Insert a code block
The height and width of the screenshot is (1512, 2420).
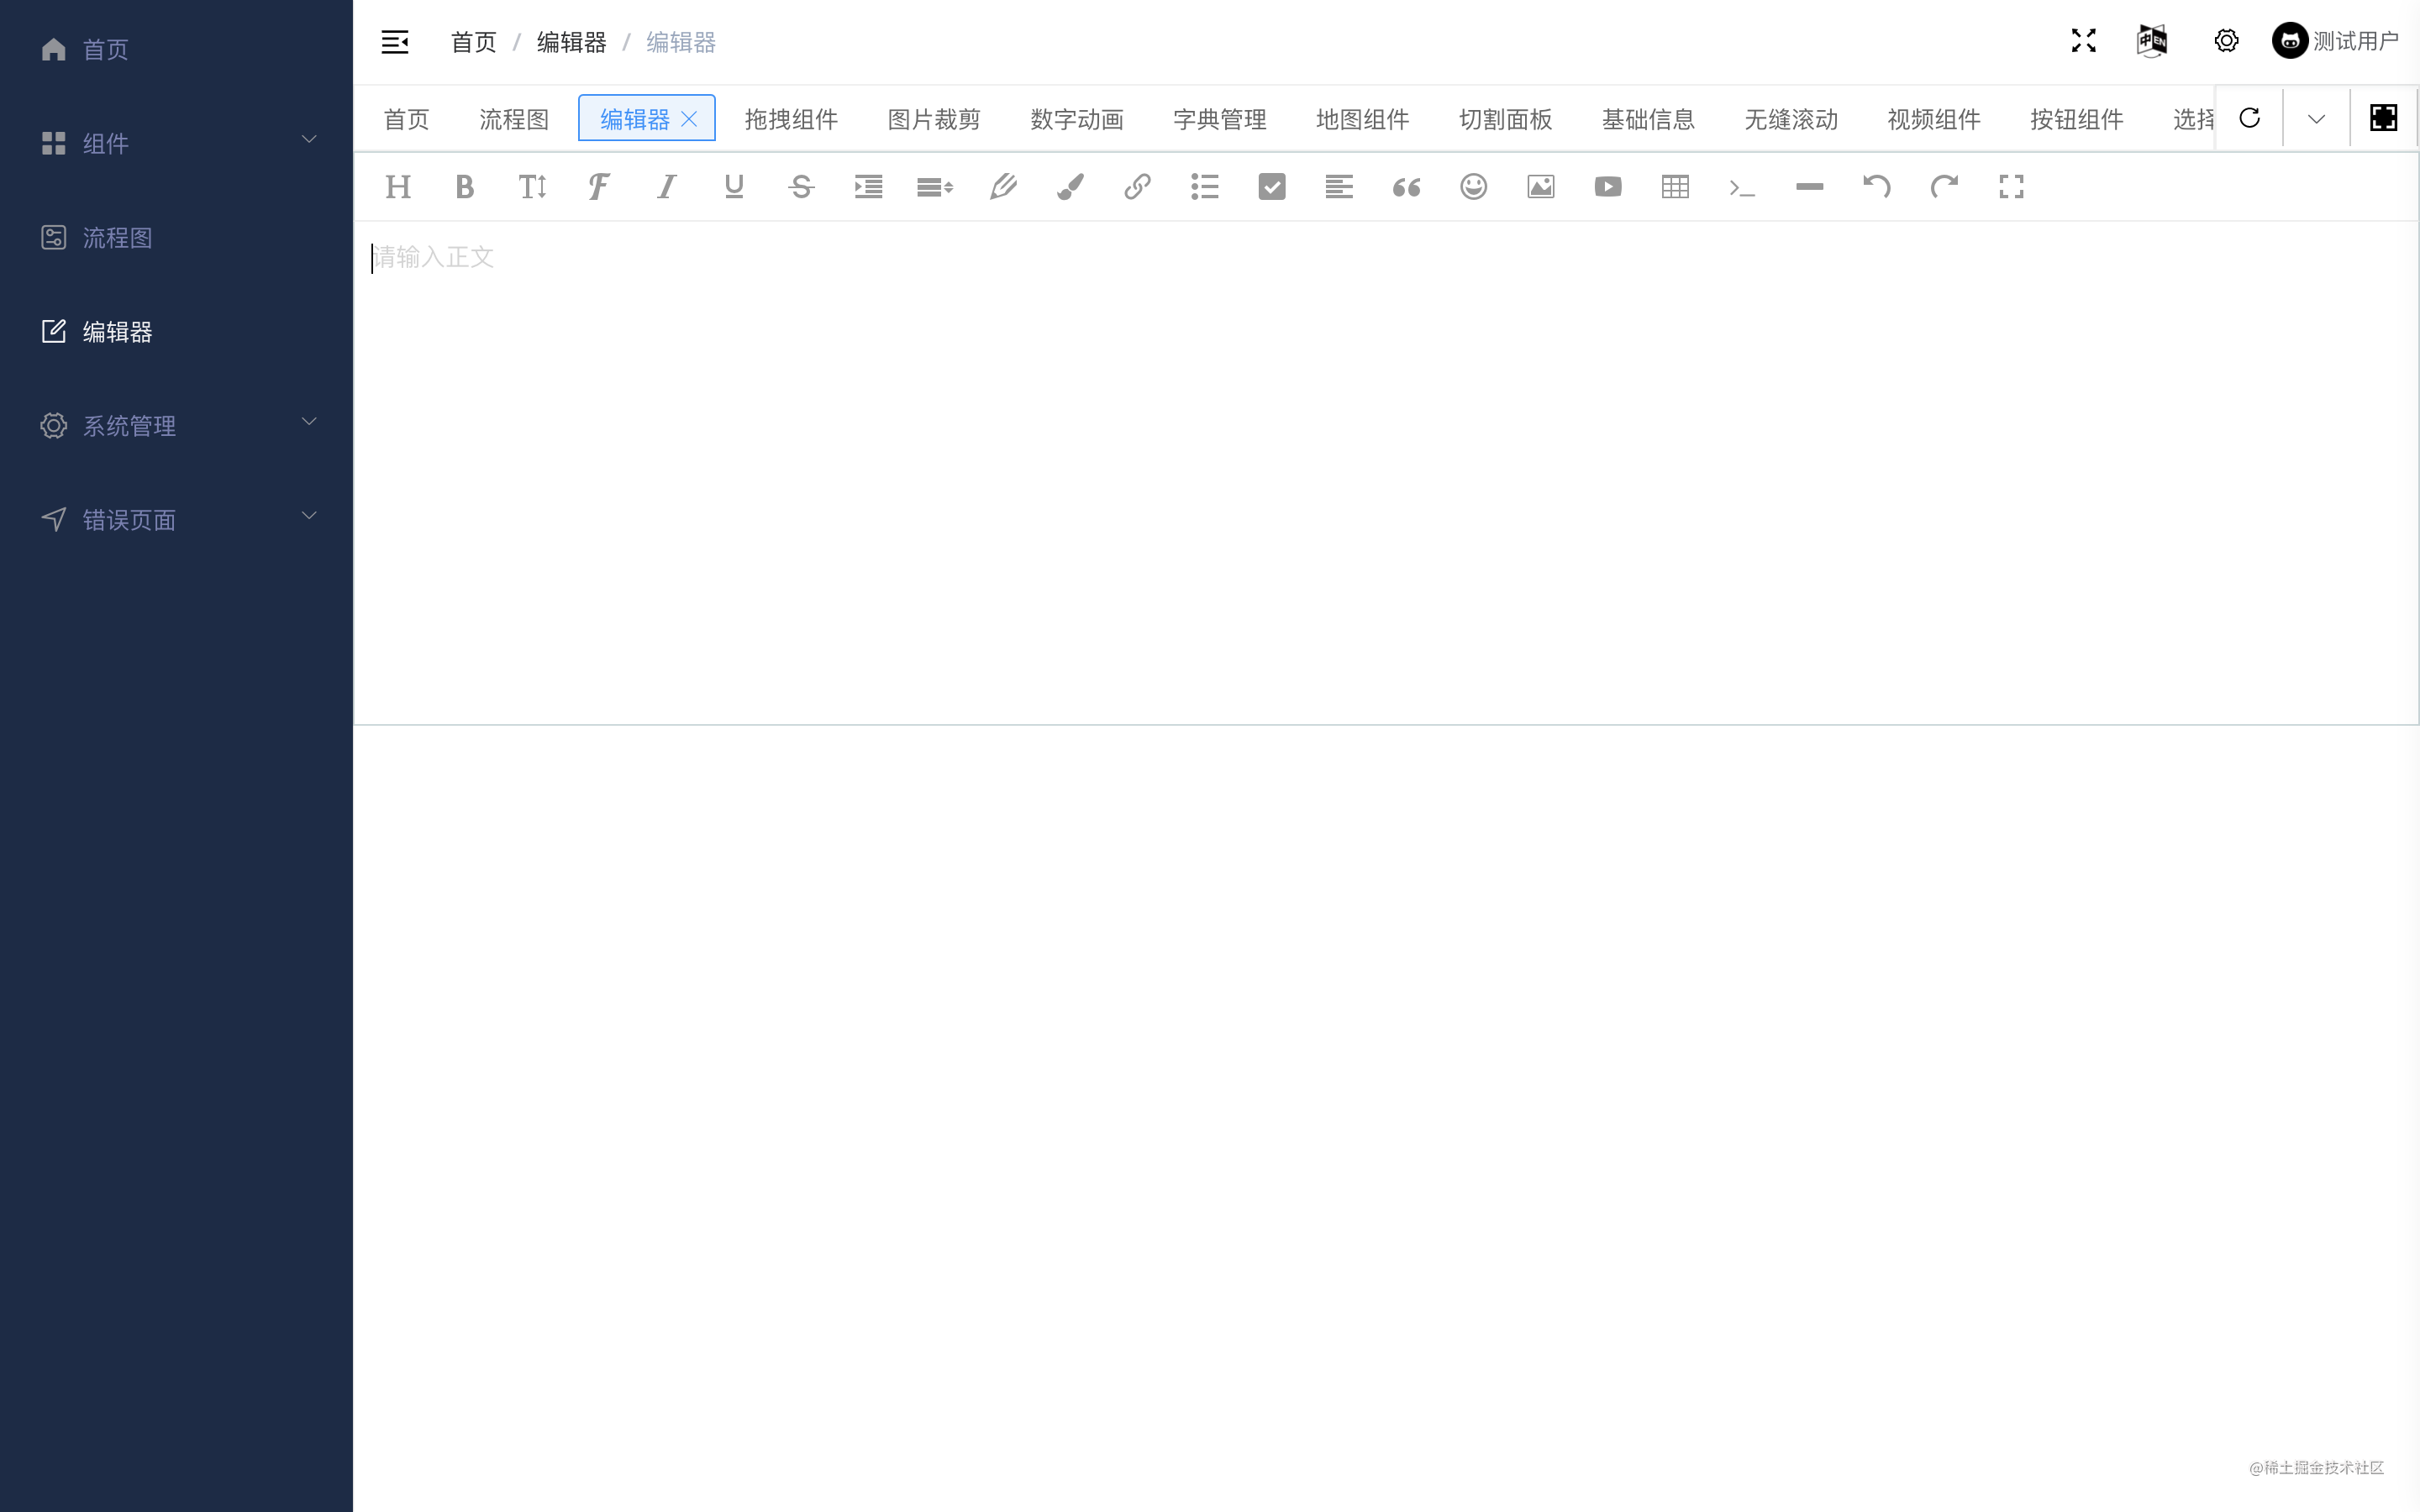pos(1742,187)
